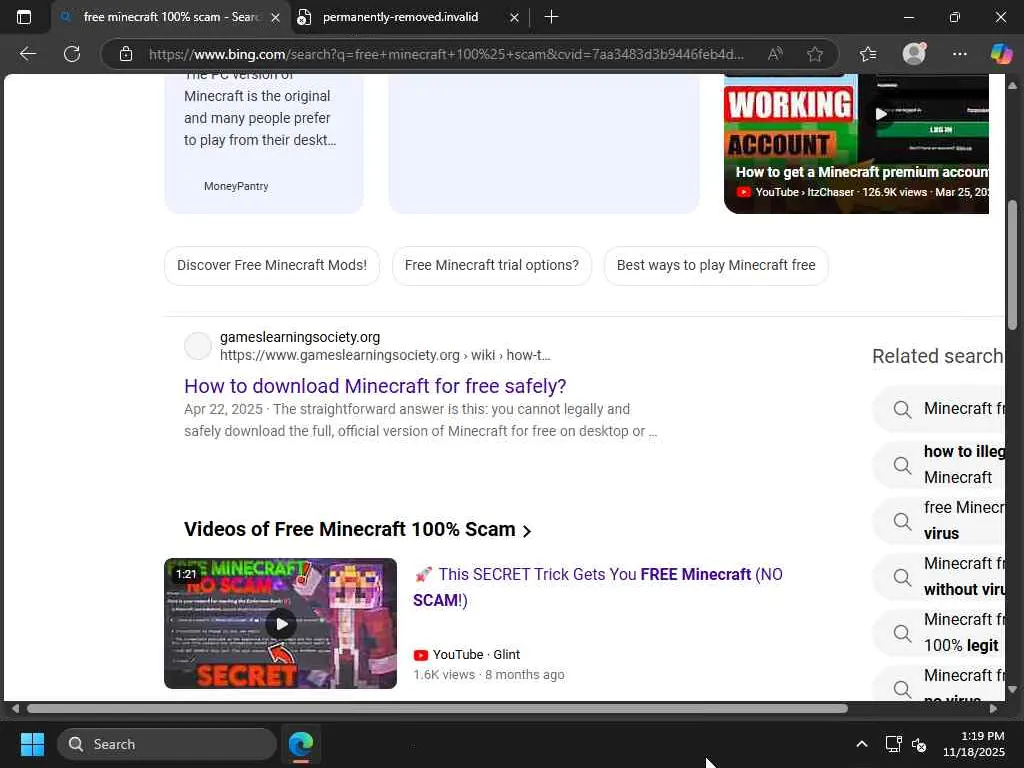Open the muted volume tray icon

[x=919, y=744]
